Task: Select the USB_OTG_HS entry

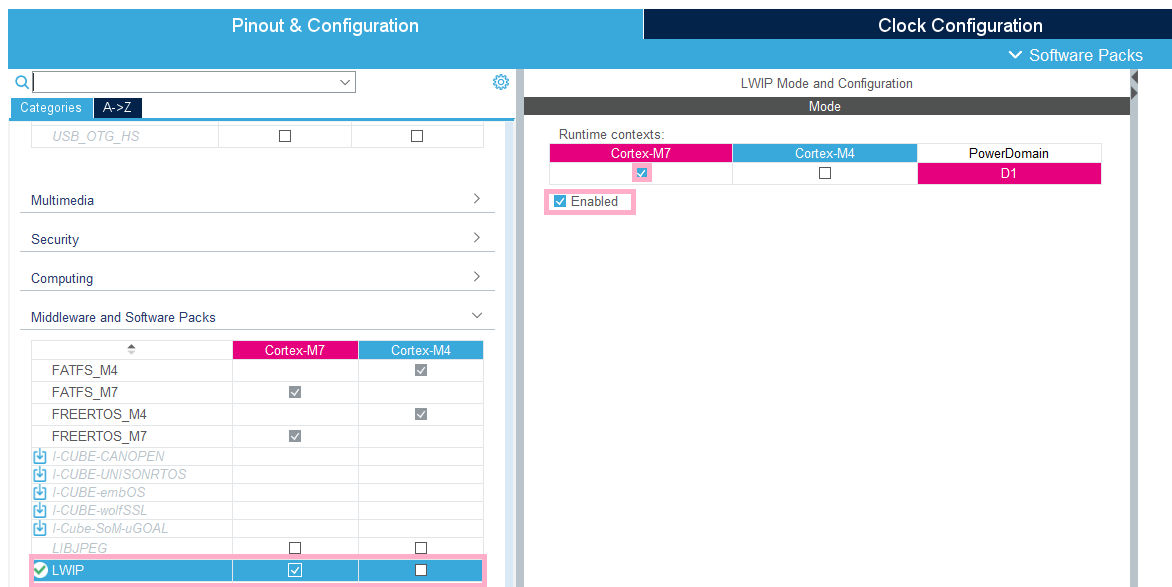Action: click(x=96, y=137)
